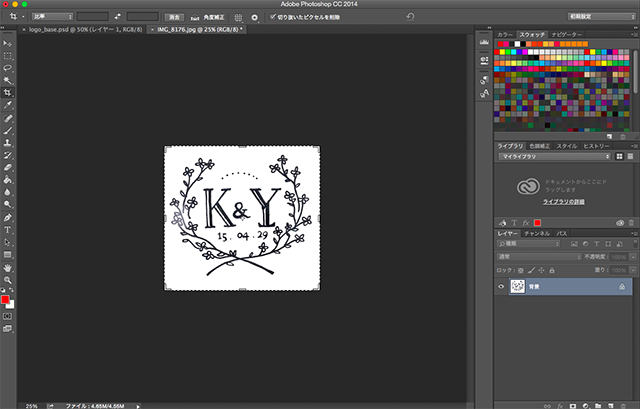Select the Type tool in toolbox

[7, 230]
